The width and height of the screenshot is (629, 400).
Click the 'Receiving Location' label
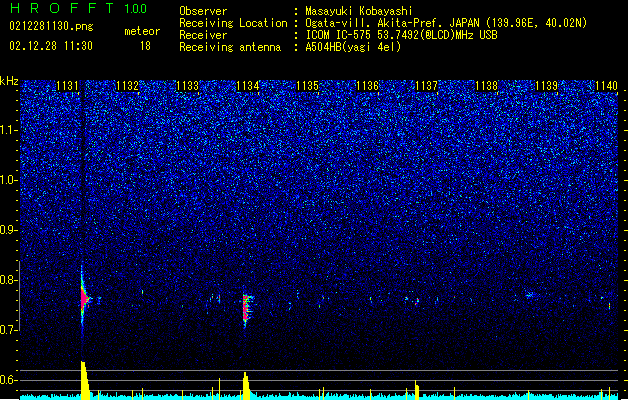233,23
